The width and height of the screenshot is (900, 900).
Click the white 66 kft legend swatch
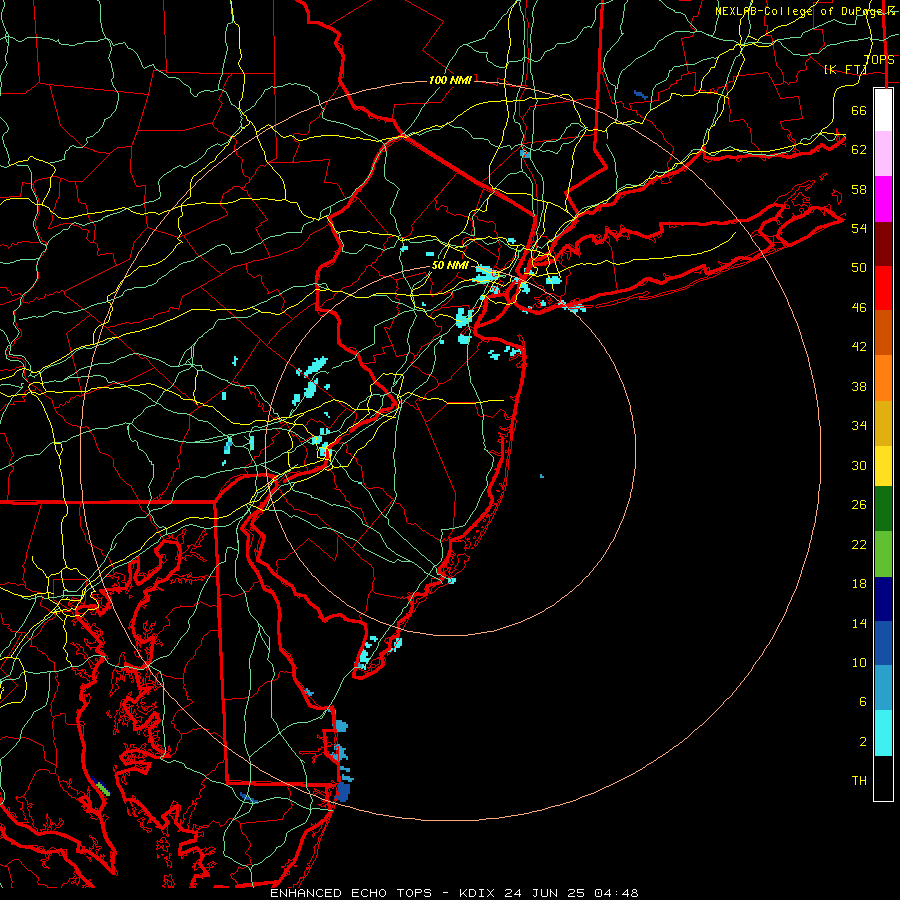(x=883, y=110)
